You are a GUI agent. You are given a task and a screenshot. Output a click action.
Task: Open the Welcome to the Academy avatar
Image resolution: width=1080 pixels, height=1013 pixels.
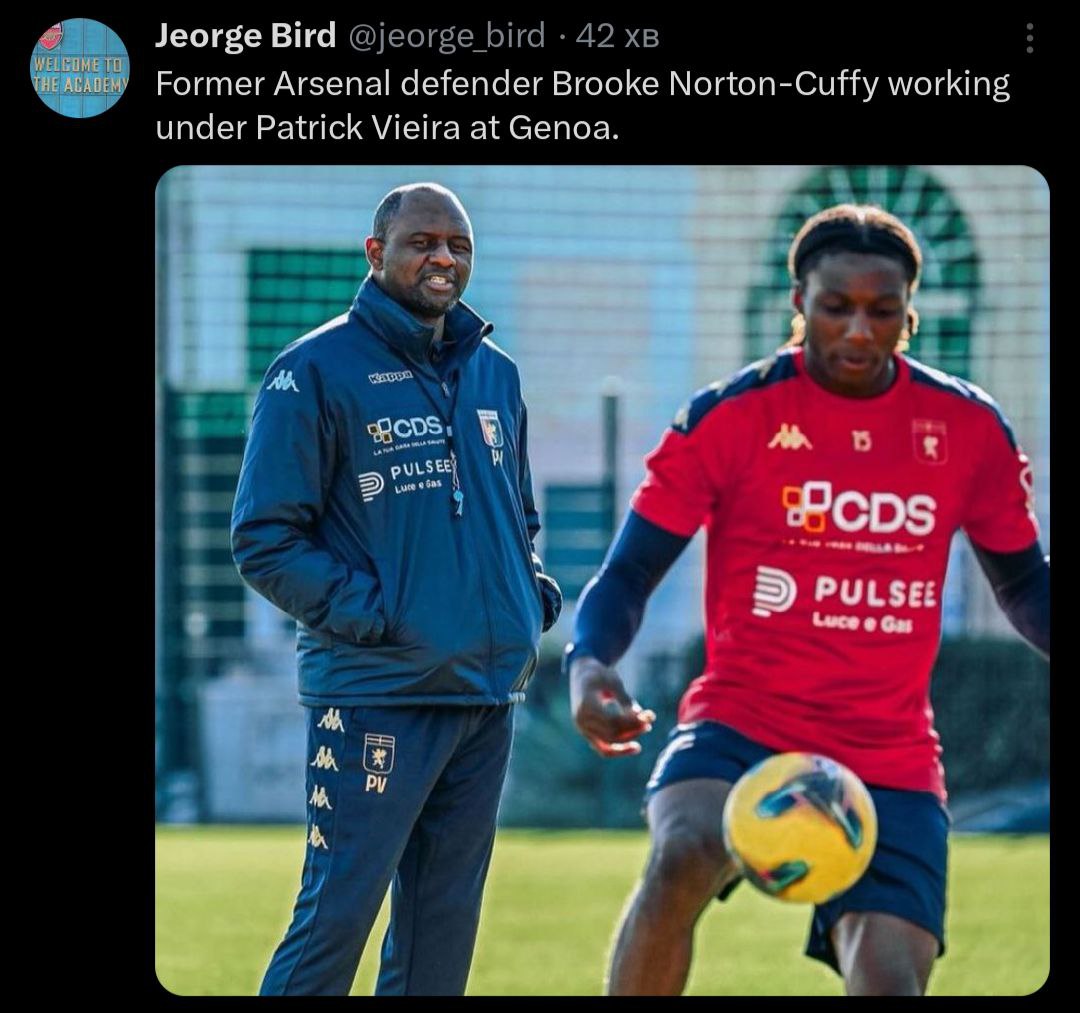point(81,67)
